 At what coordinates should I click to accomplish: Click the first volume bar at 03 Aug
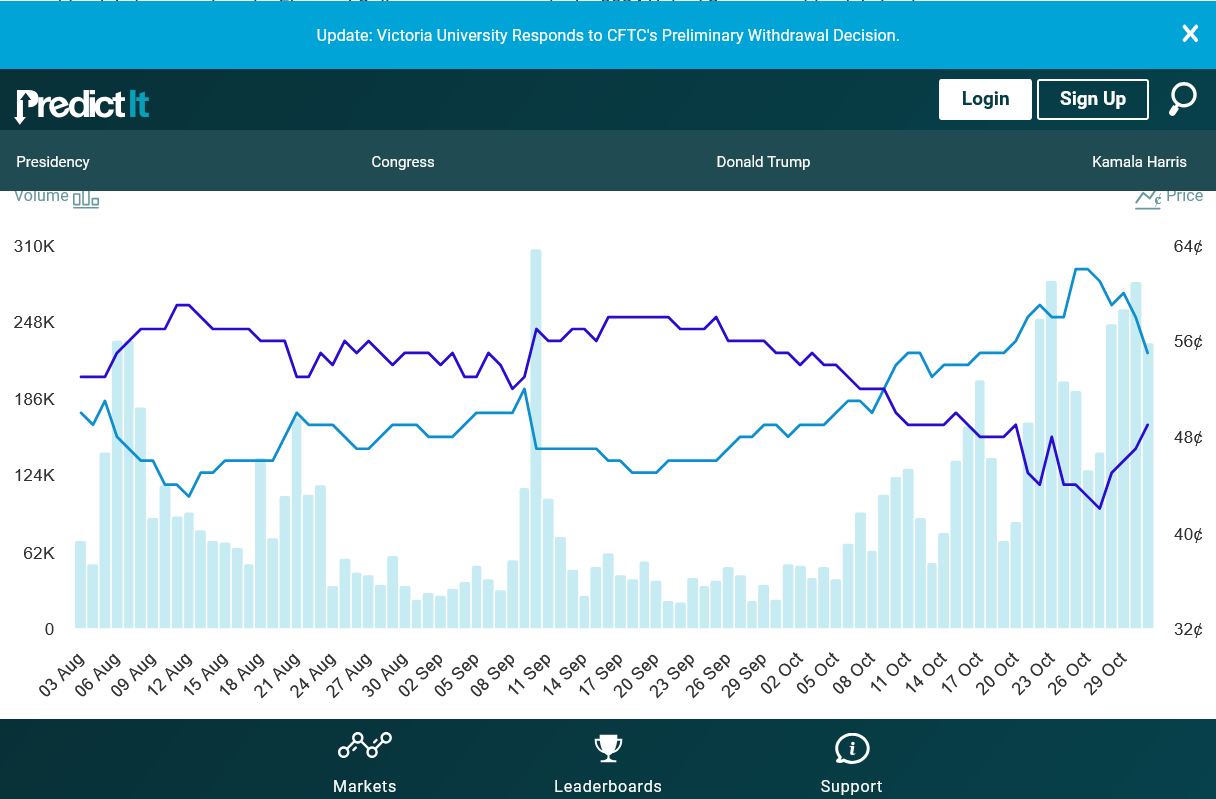[x=81, y=584]
